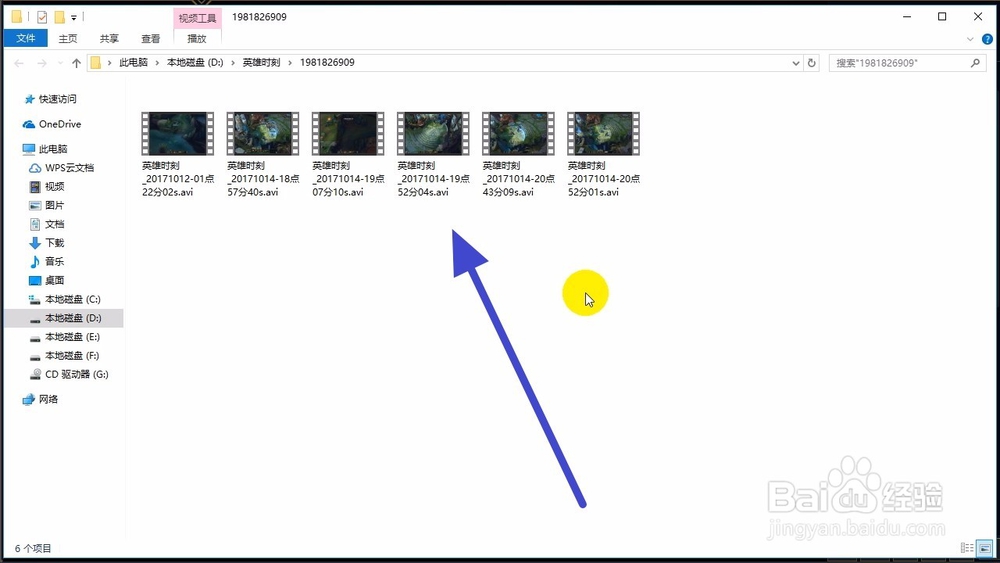Select video thumbnail 20171014-18点57分40s.avi
This screenshot has height=563, width=1000.
point(263,134)
